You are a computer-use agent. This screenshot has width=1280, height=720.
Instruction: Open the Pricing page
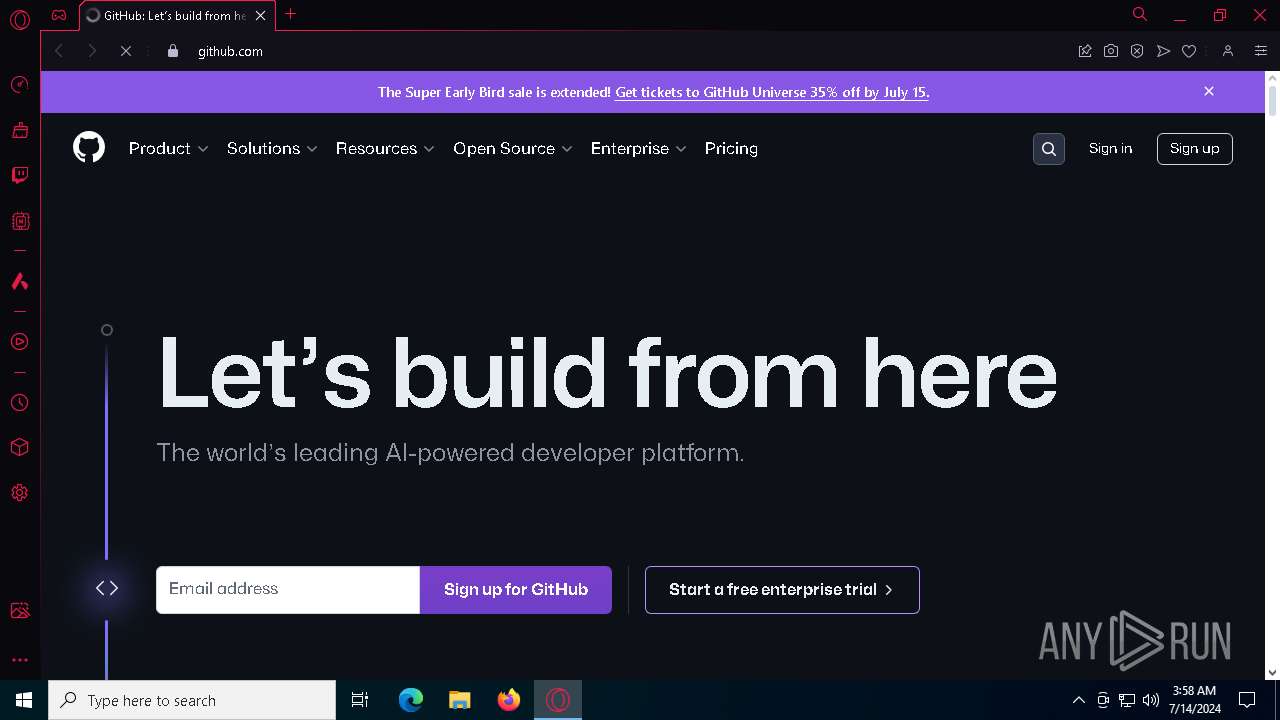click(x=731, y=148)
